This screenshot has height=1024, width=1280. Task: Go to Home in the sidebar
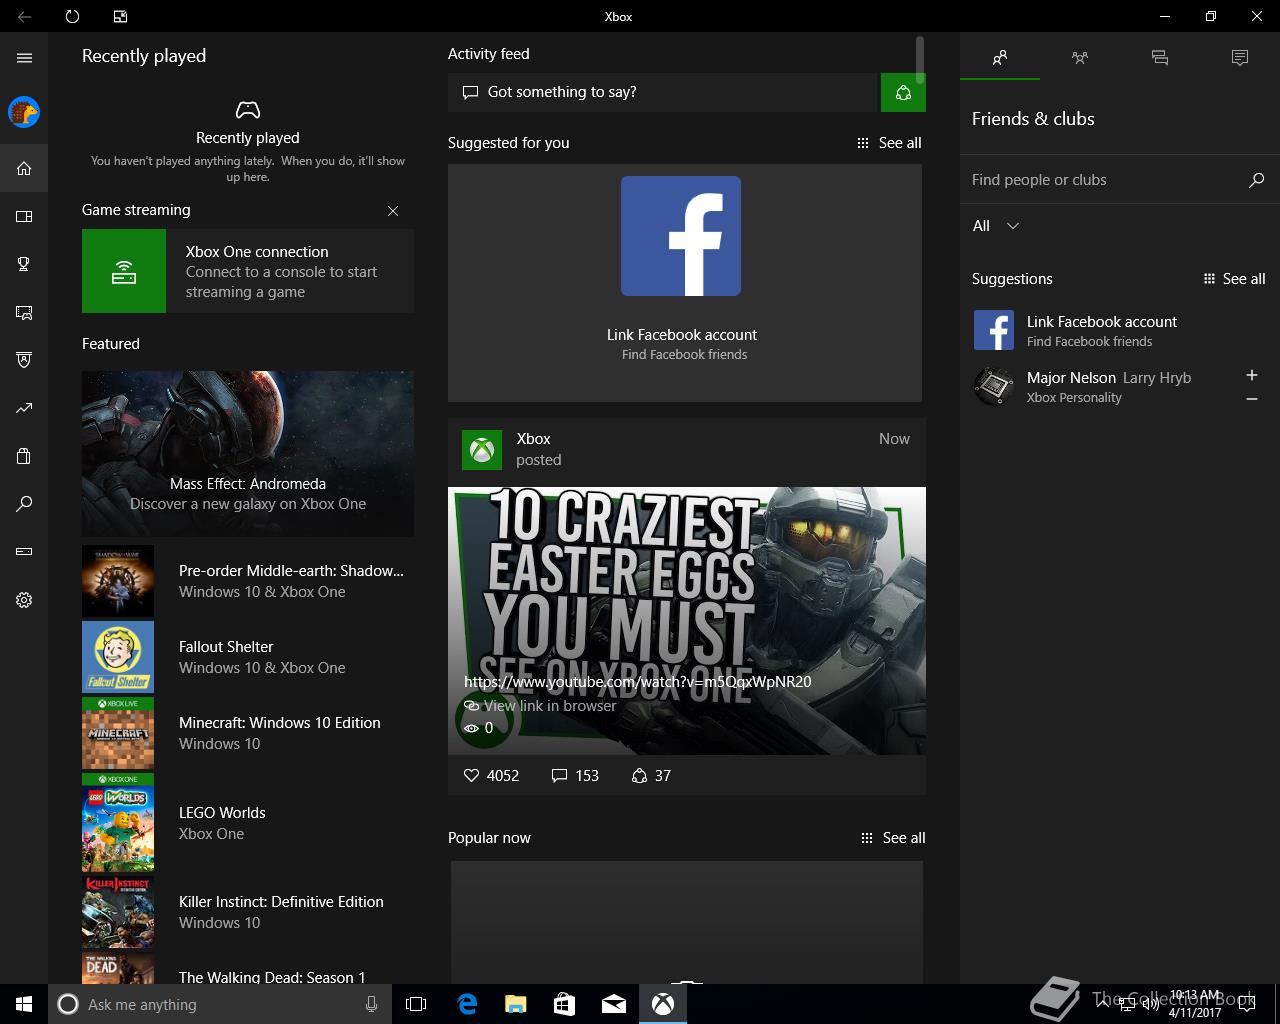coord(24,168)
